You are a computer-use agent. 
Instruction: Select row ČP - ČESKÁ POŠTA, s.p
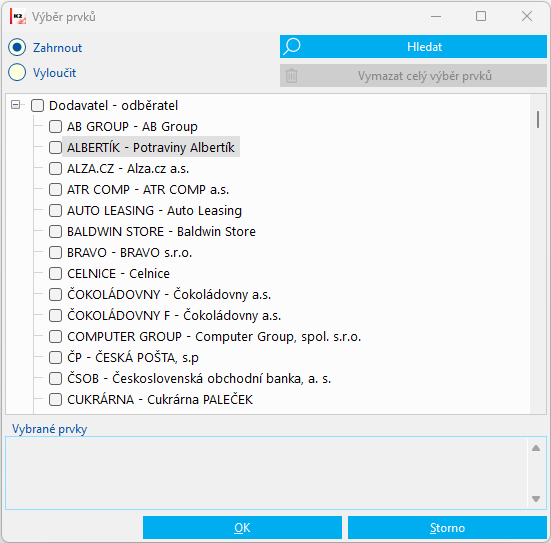pyautogui.click(x=133, y=357)
